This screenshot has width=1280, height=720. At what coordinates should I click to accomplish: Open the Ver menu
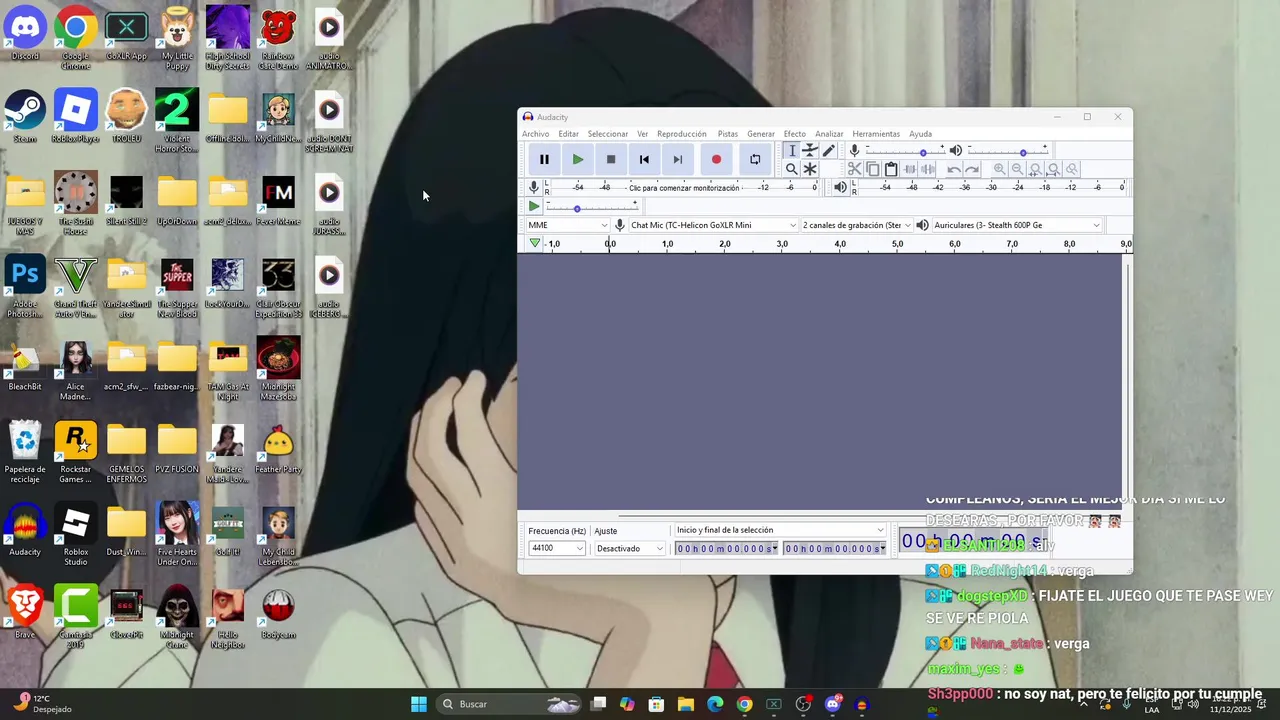[x=642, y=134]
